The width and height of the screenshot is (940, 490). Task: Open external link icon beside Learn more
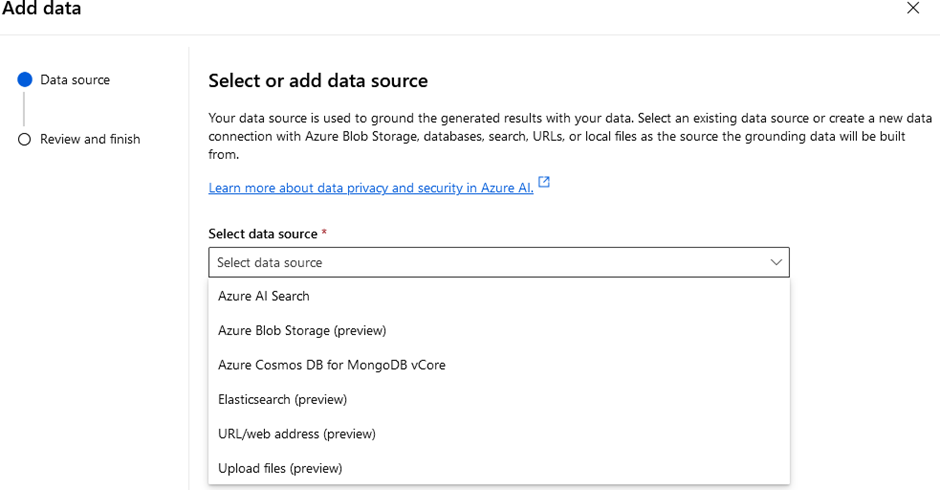(x=544, y=183)
